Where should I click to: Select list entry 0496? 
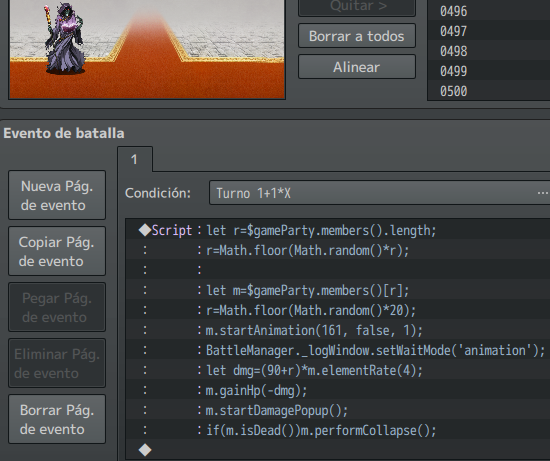pyautogui.click(x=489, y=11)
